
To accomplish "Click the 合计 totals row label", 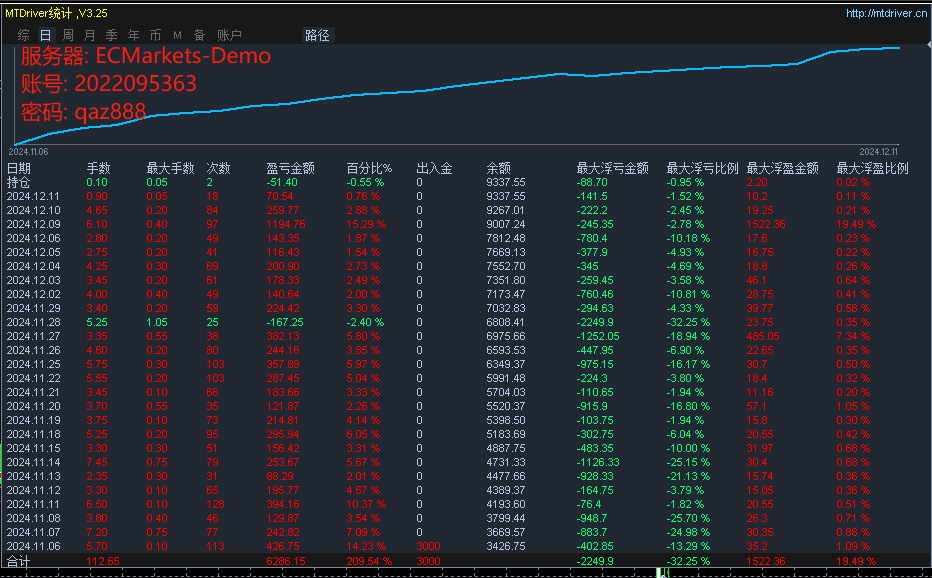I will [x=18, y=561].
